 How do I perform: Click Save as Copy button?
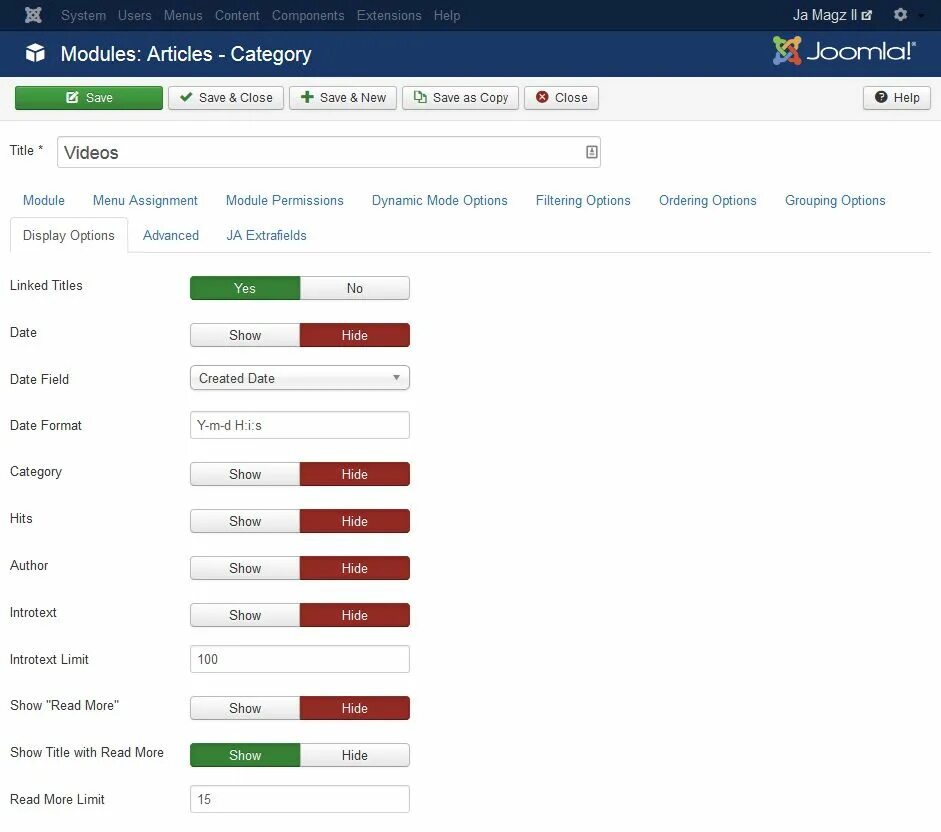(x=460, y=98)
